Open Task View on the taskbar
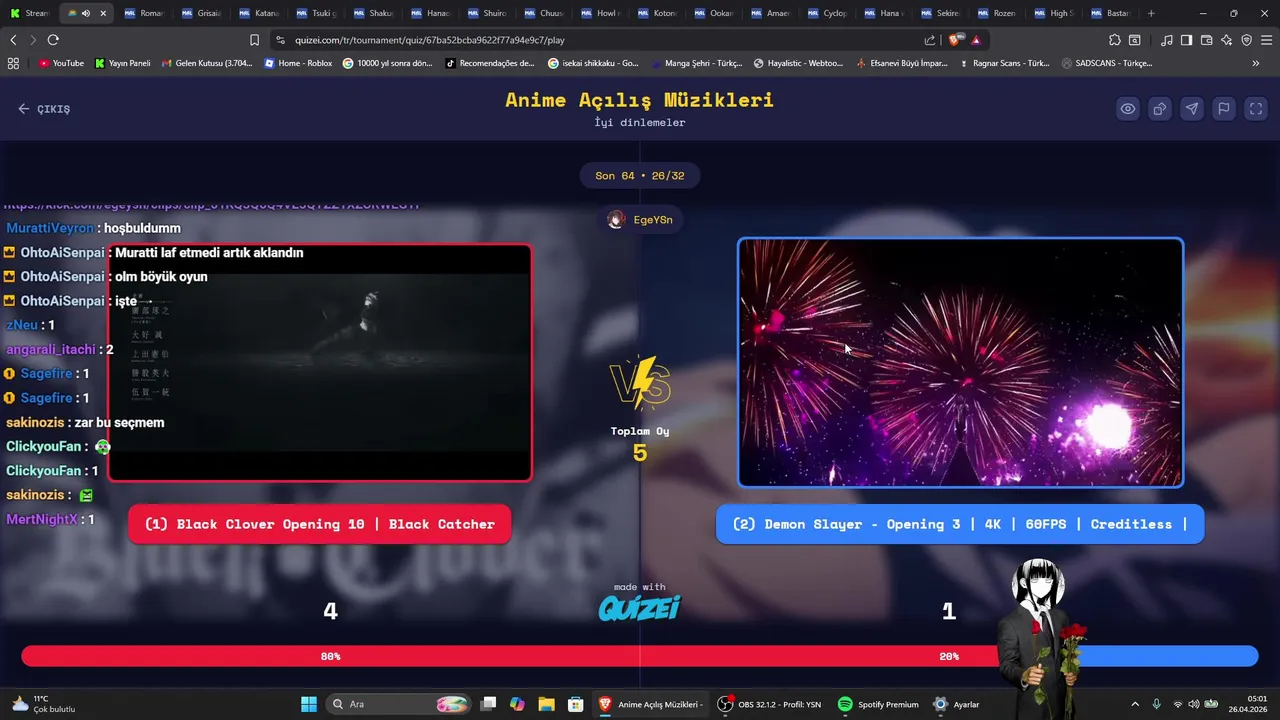The height and width of the screenshot is (720, 1280). coord(488,704)
